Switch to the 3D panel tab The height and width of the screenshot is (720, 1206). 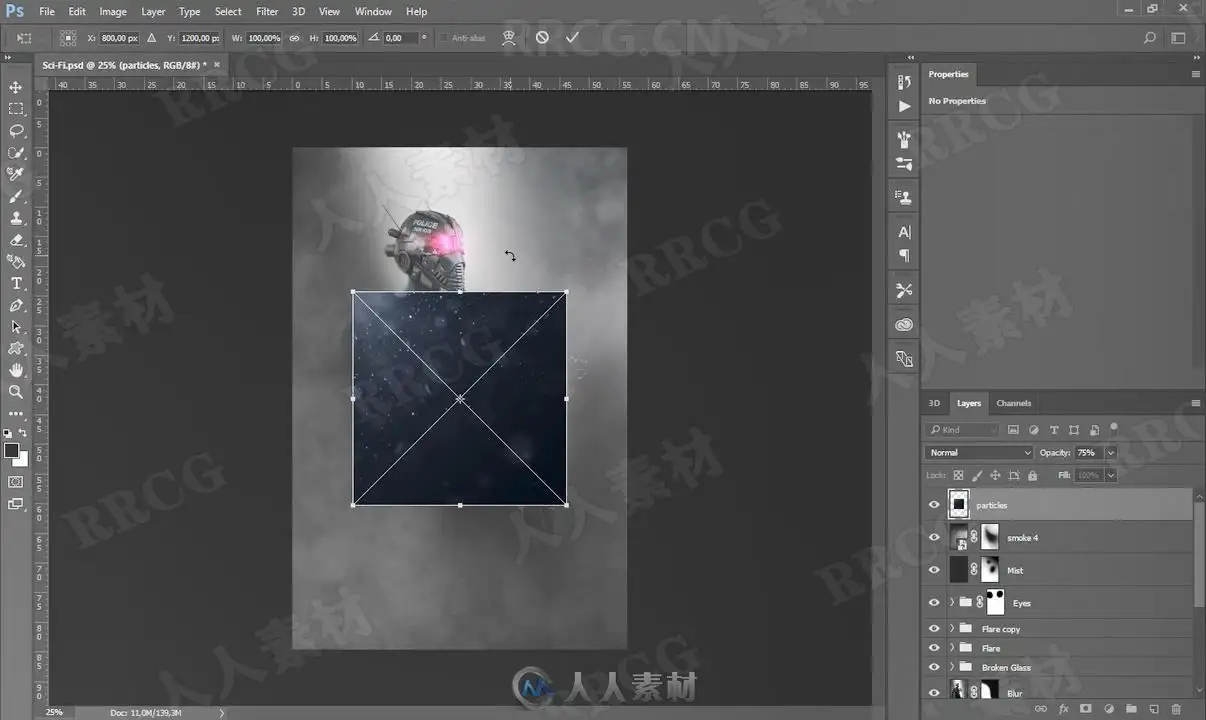(x=934, y=403)
